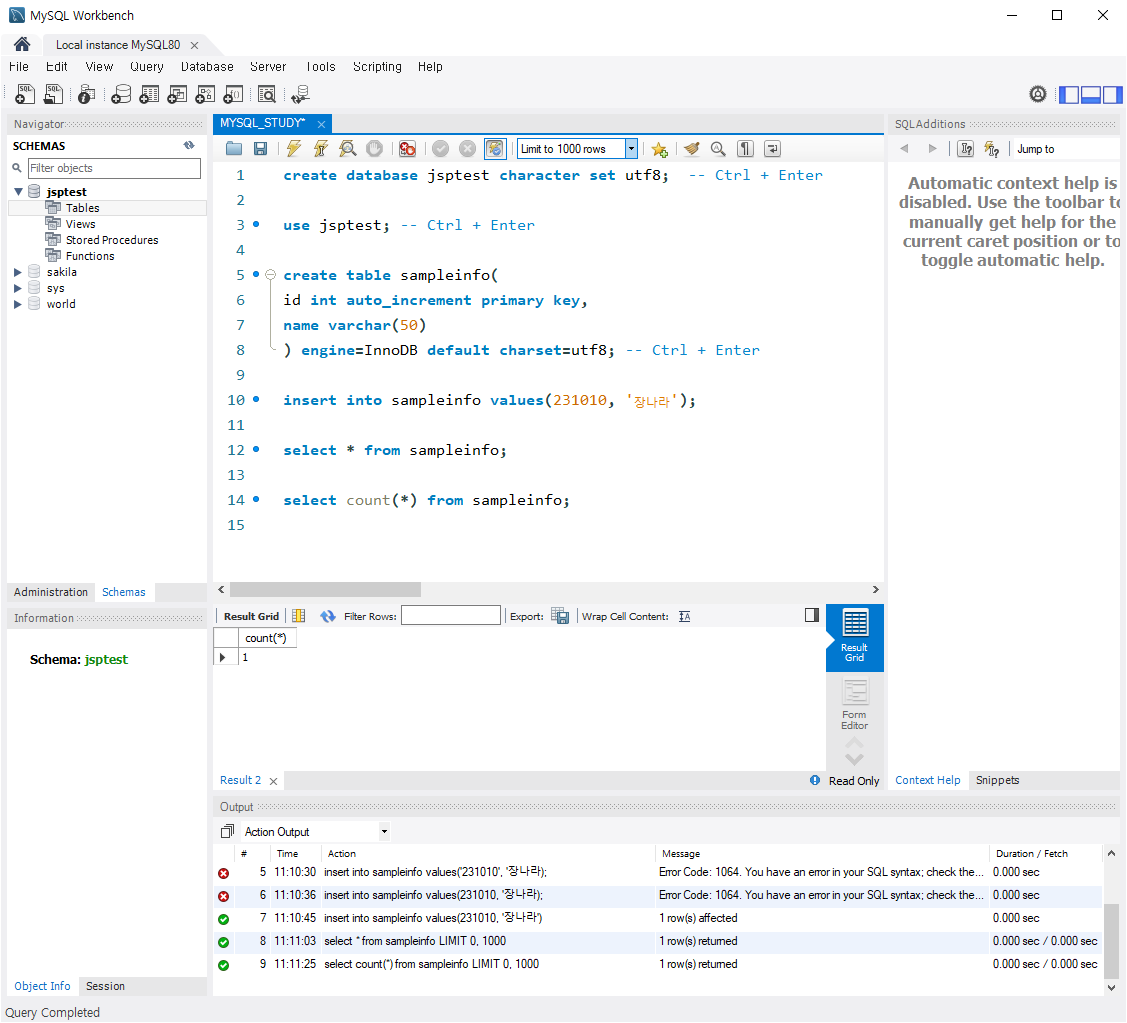1127x1023 pixels.
Task: Switch to the Snippets tab
Action: pos(997,780)
